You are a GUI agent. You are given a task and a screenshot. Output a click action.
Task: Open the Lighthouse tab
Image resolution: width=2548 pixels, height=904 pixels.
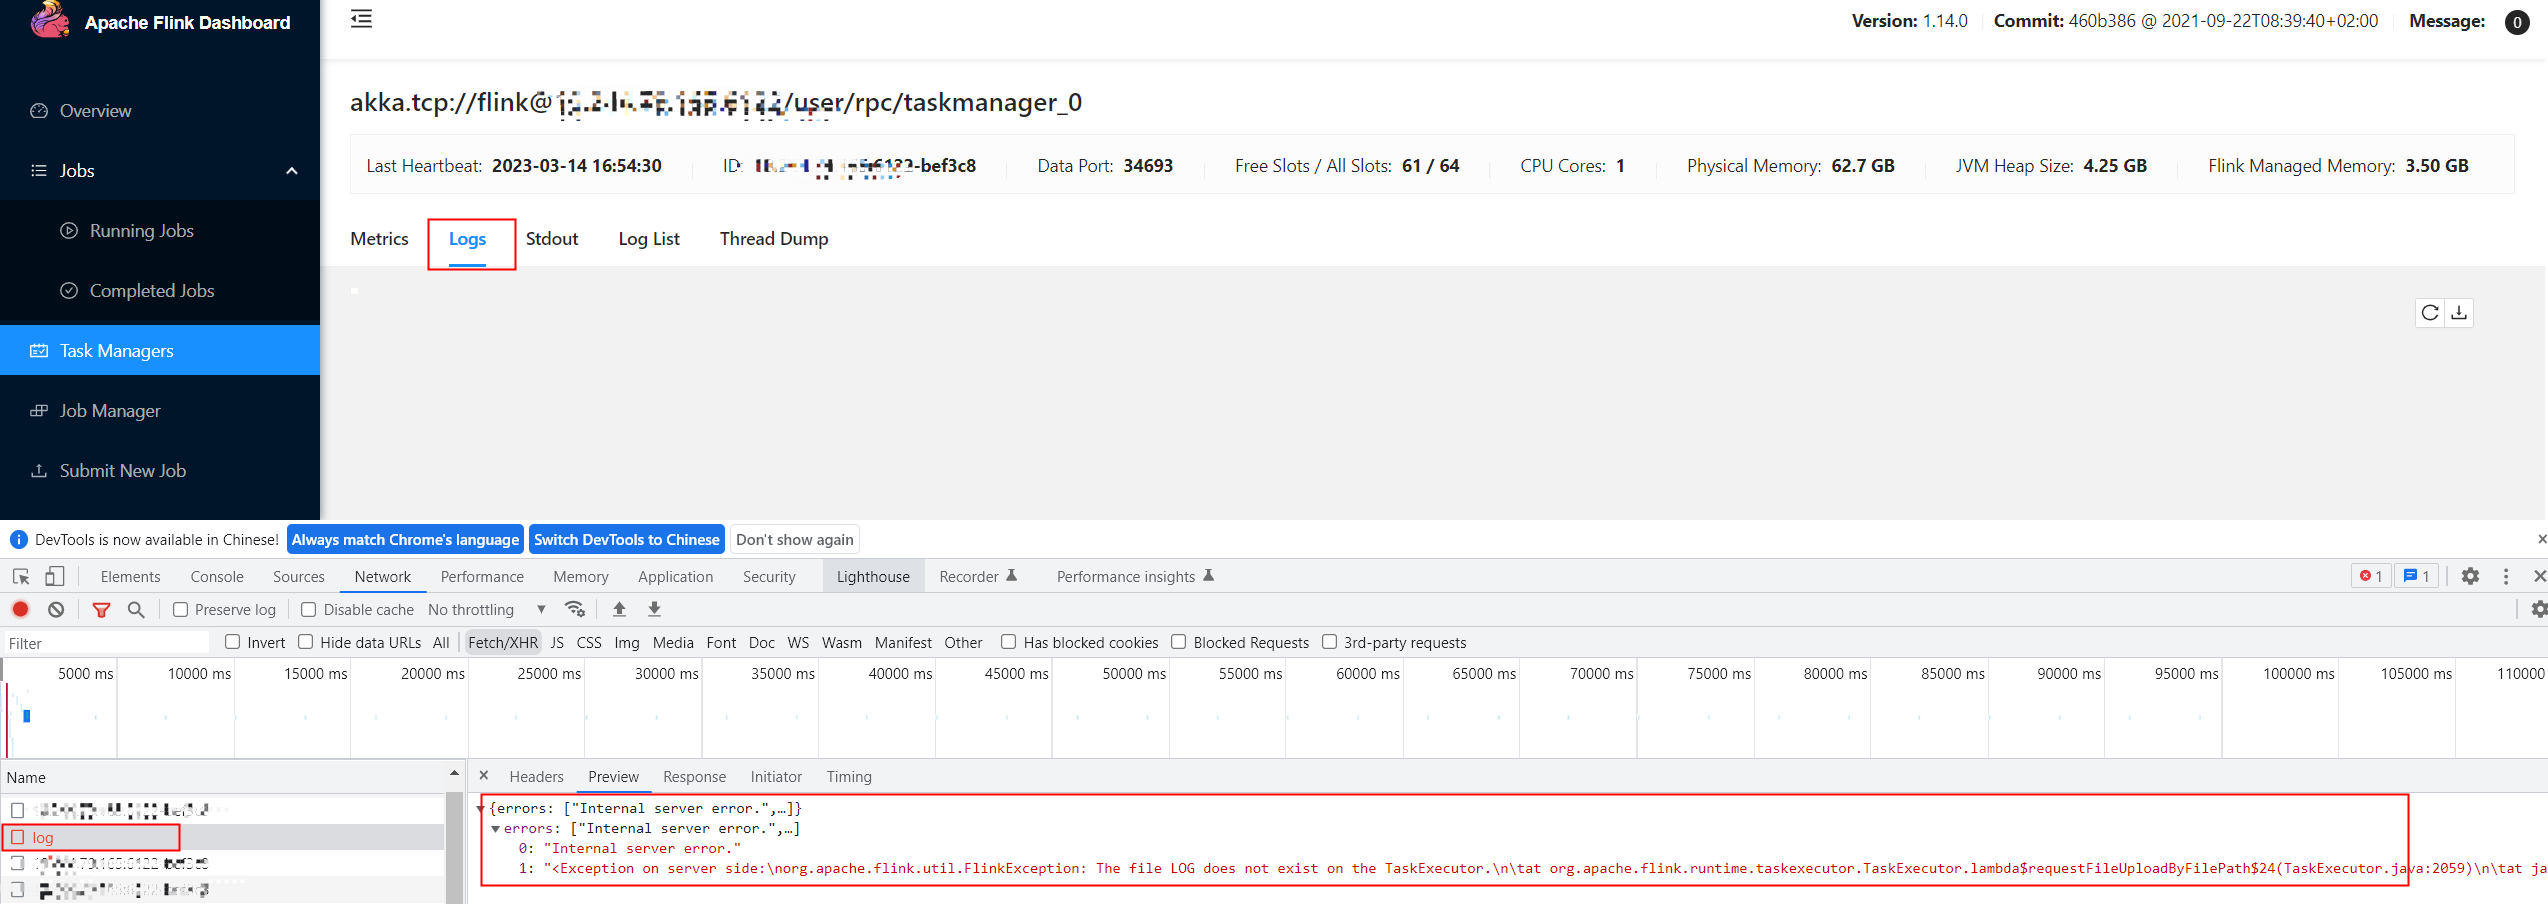click(873, 577)
